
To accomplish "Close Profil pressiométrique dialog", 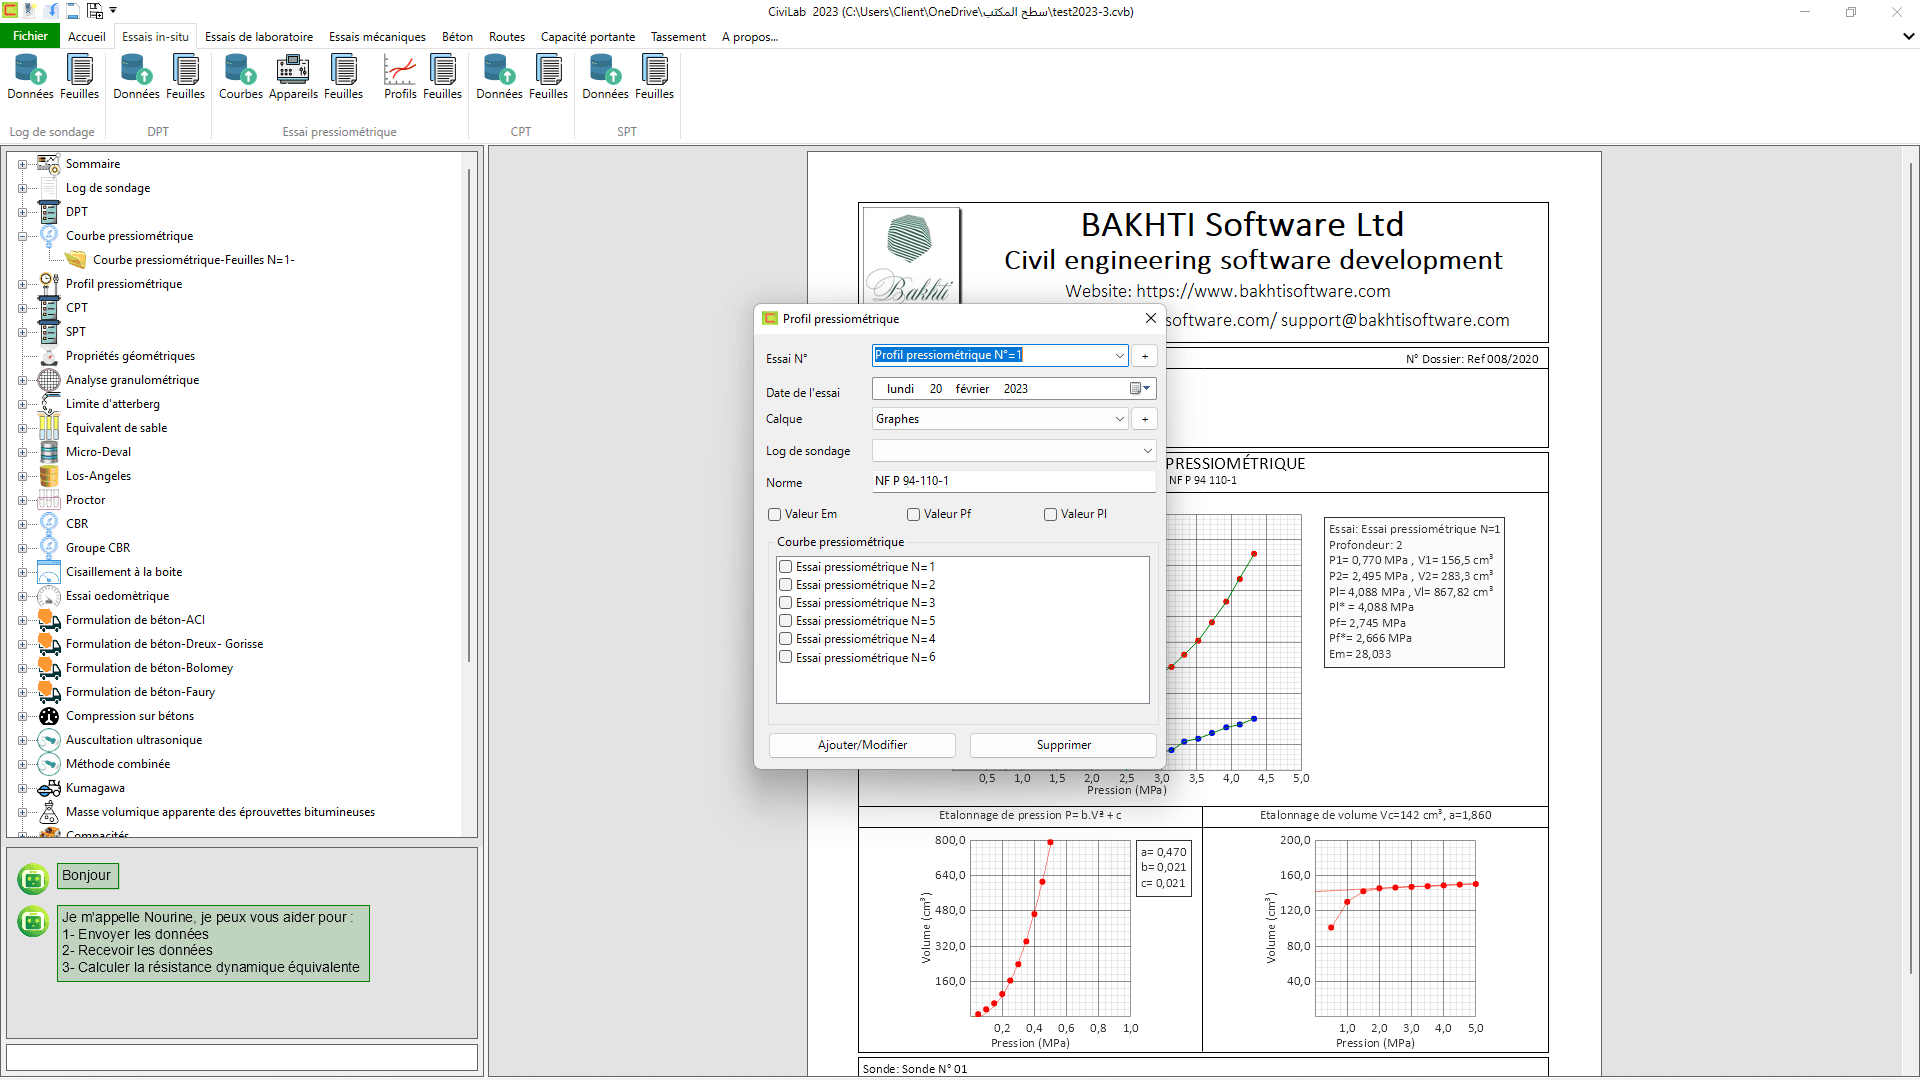I will [1151, 318].
